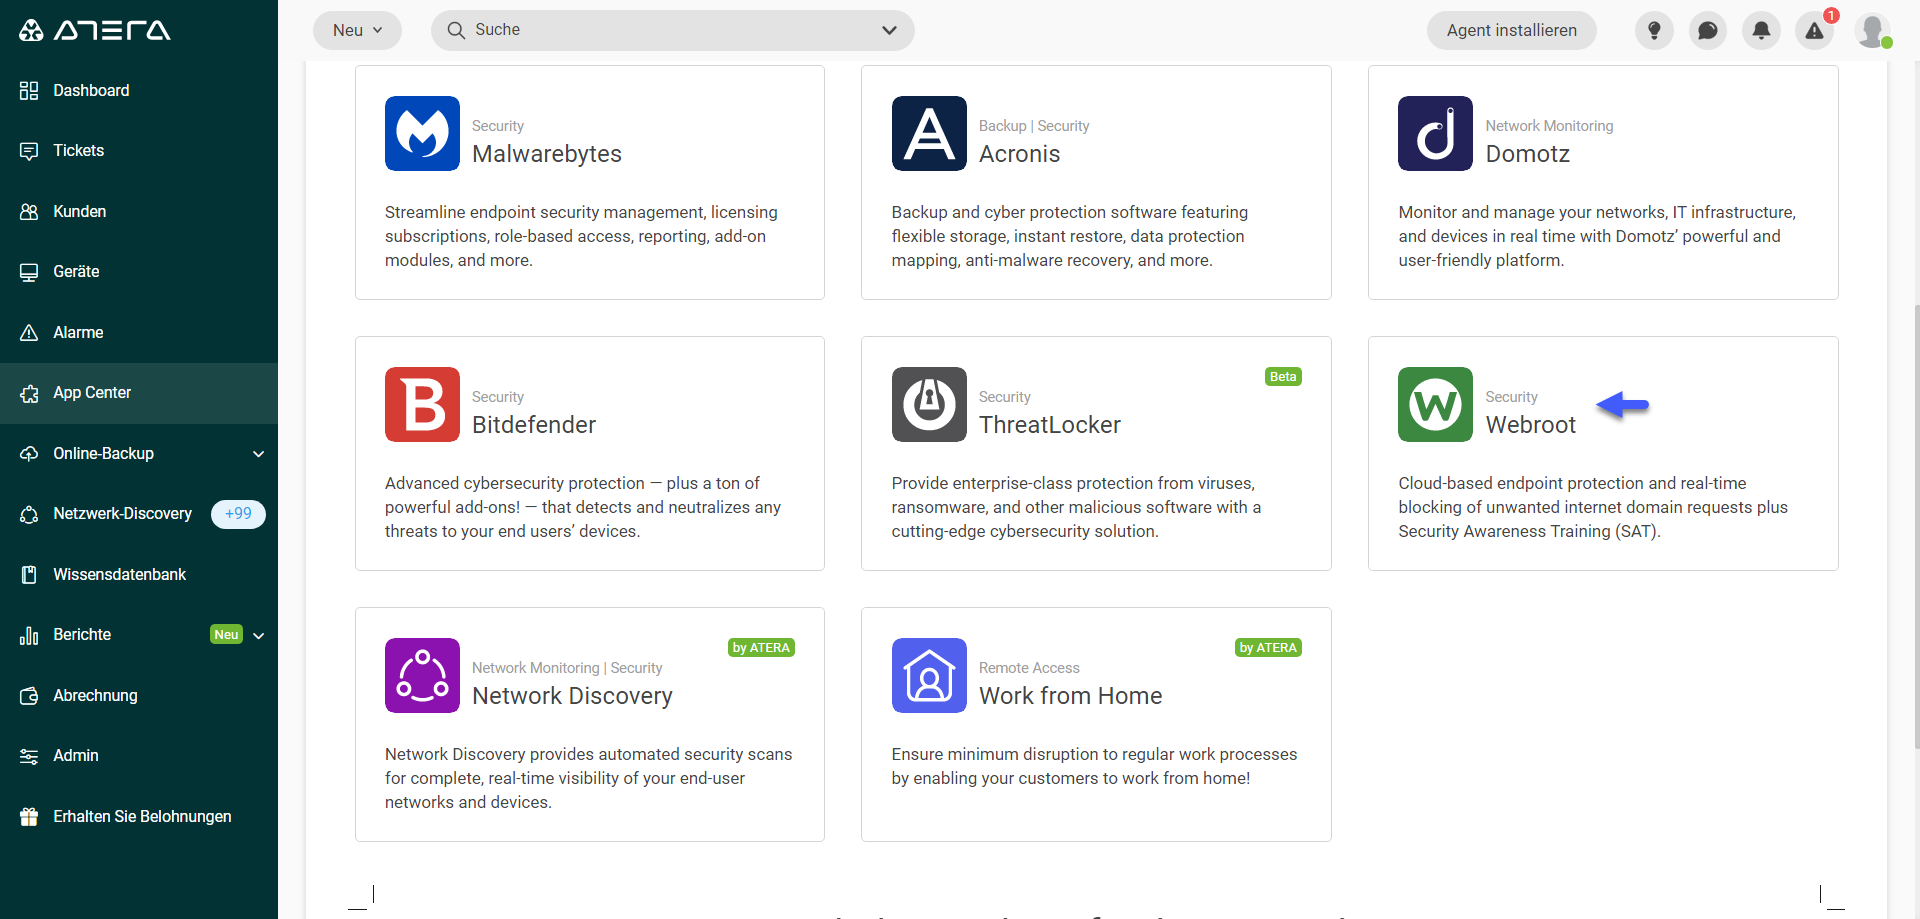1920x919 pixels.
Task: Click the Berichte bar chart icon
Action: [29, 635]
